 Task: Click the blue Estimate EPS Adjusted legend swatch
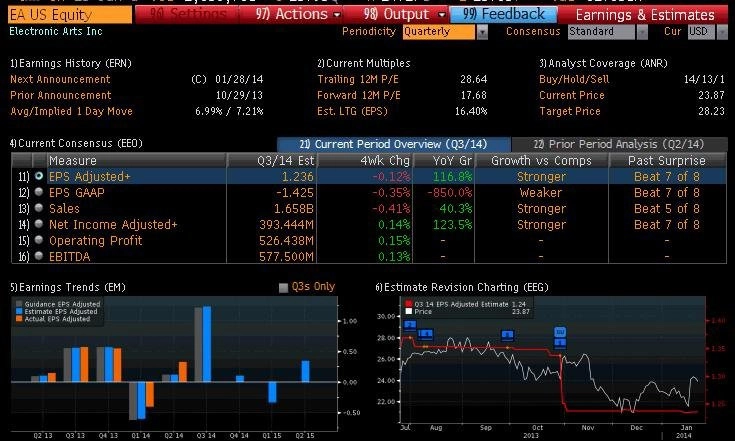click(x=19, y=311)
